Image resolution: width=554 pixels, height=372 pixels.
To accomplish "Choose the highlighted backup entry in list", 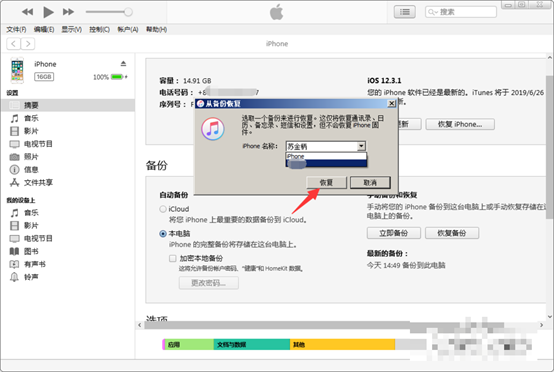I will click(x=326, y=163).
